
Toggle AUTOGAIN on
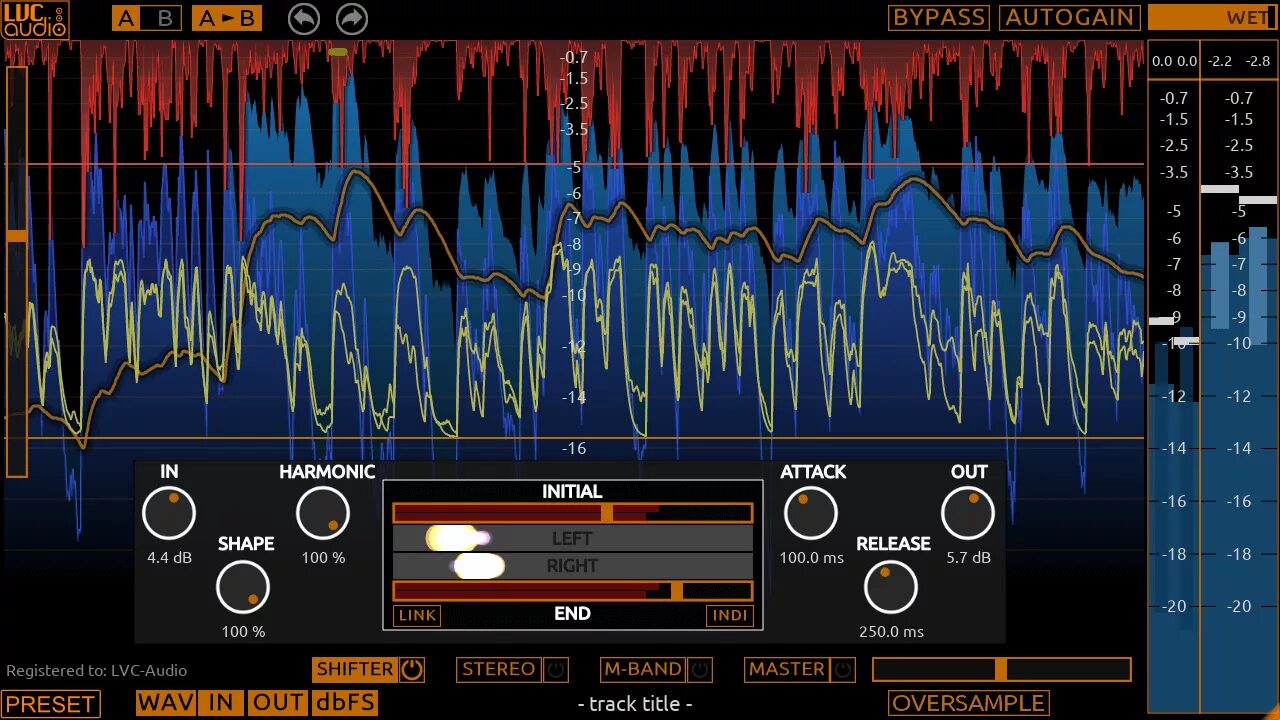pos(1069,17)
